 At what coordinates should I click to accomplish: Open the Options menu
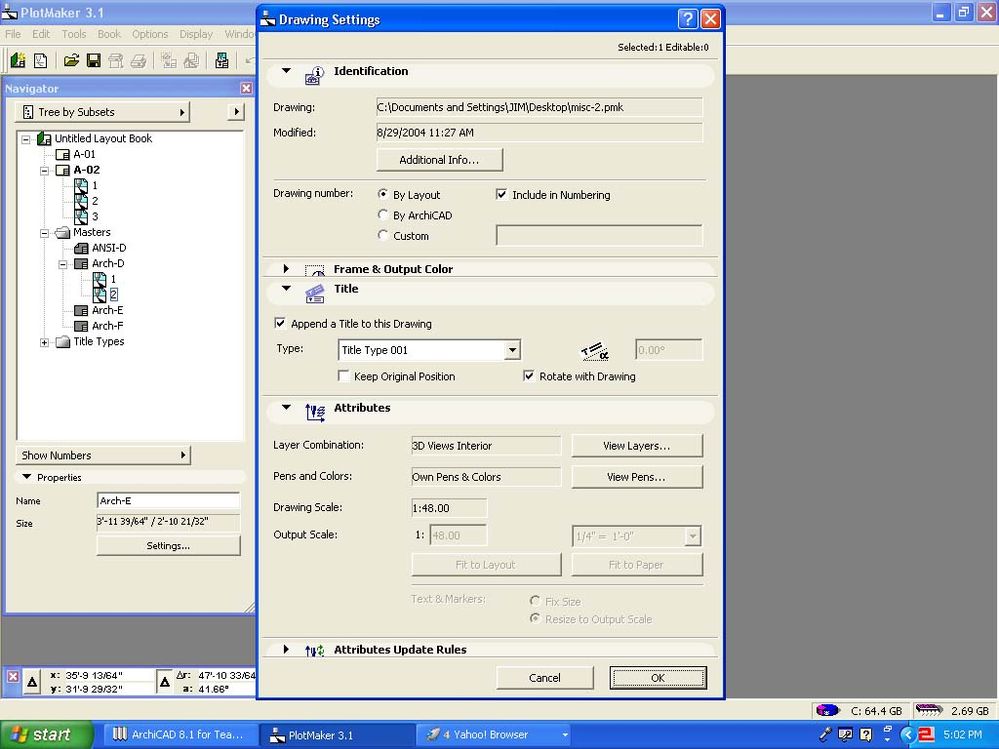point(150,34)
